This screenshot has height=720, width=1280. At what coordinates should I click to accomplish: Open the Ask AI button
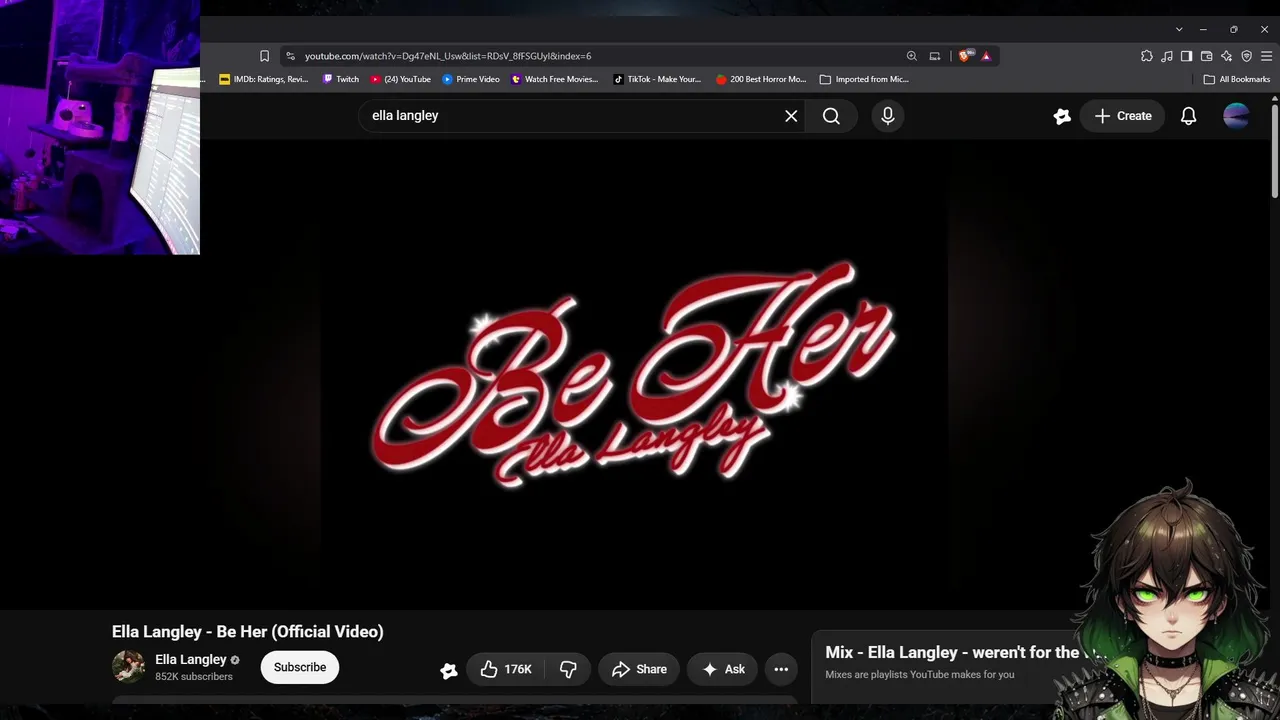pos(723,669)
